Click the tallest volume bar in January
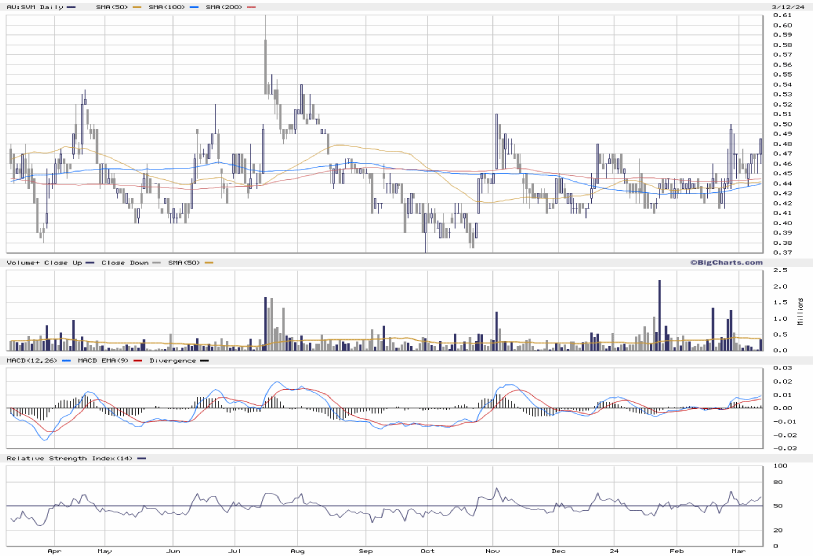 pos(660,283)
